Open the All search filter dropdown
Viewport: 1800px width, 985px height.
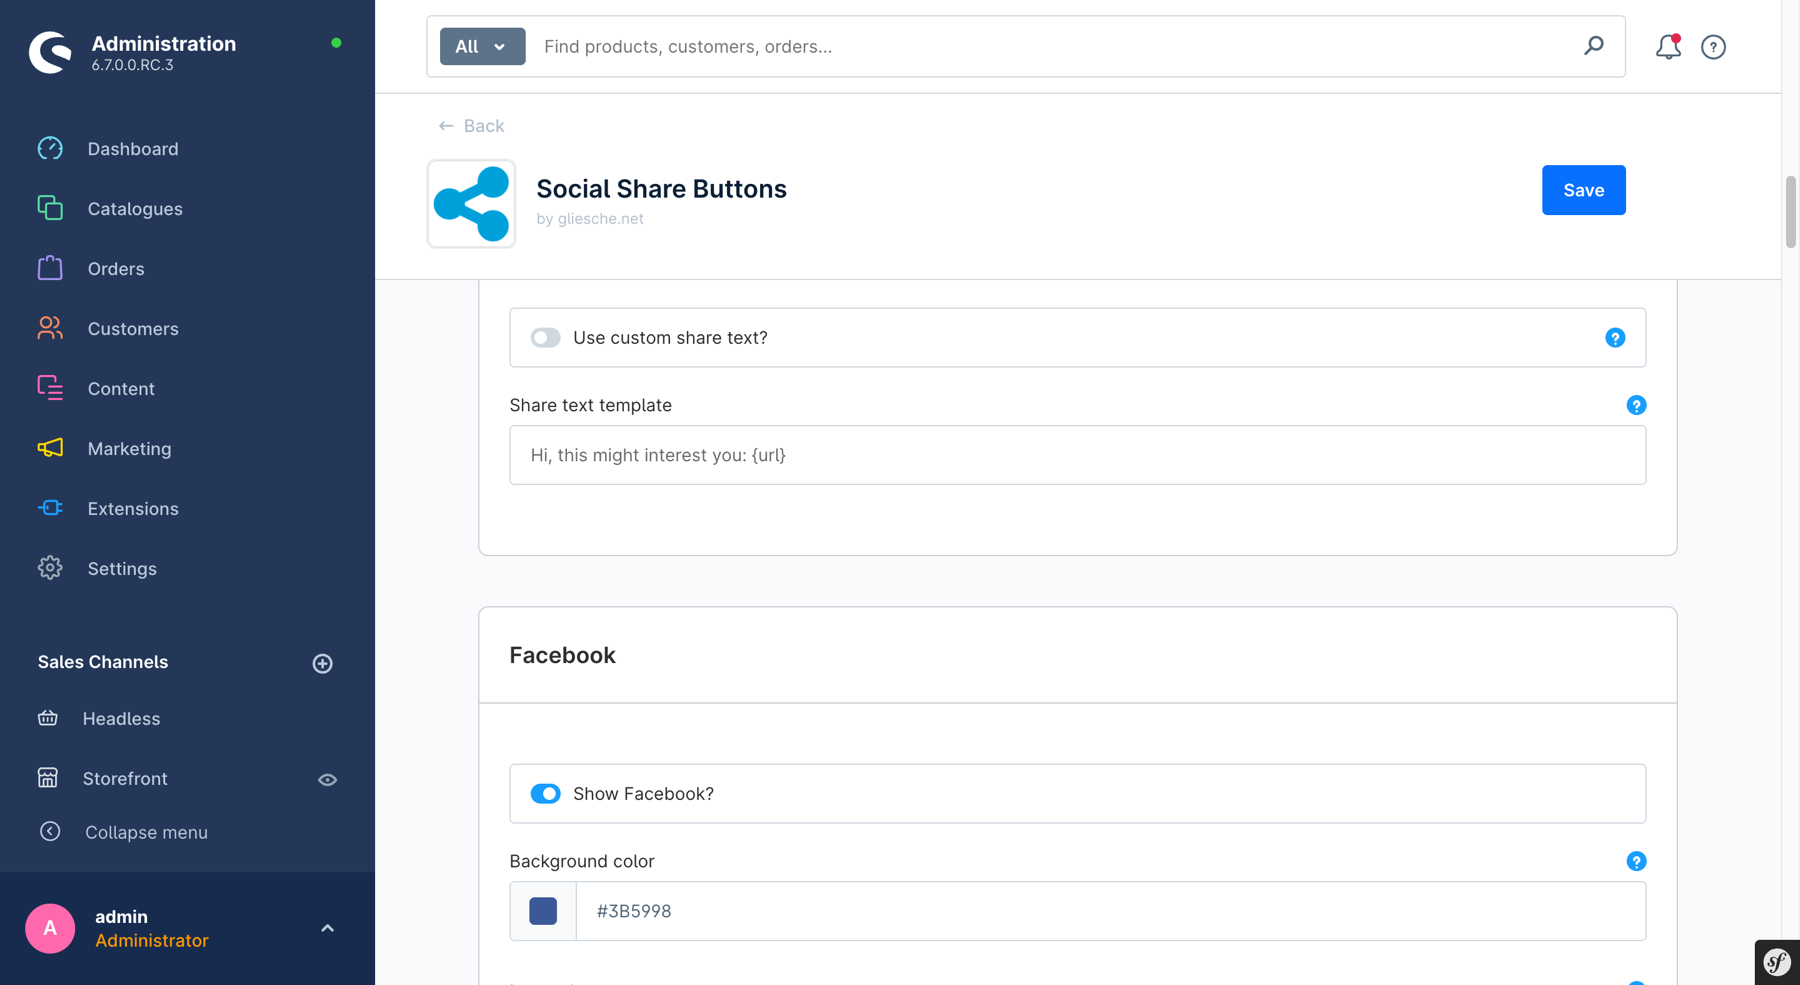[x=482, y=47]
